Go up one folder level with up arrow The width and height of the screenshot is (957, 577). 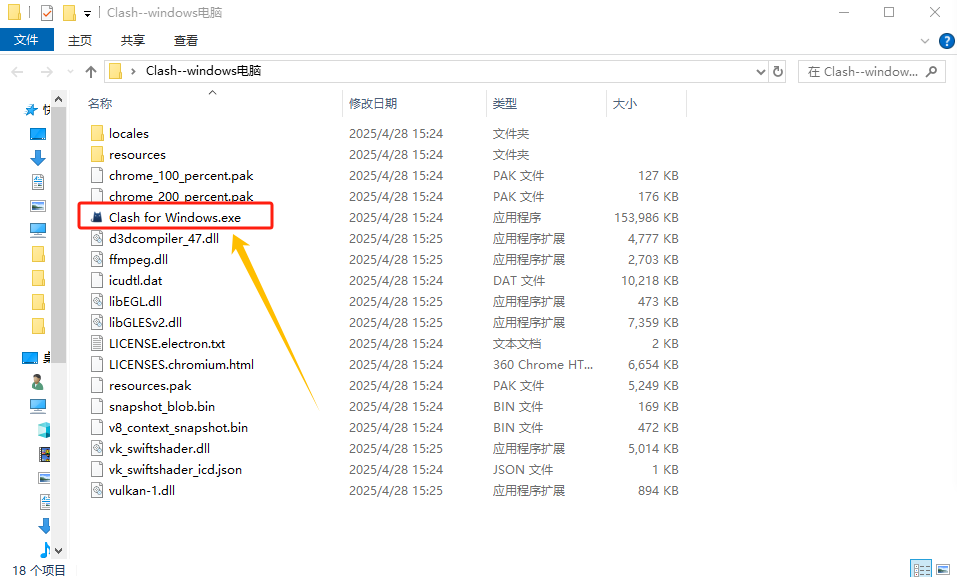[91, 72]
